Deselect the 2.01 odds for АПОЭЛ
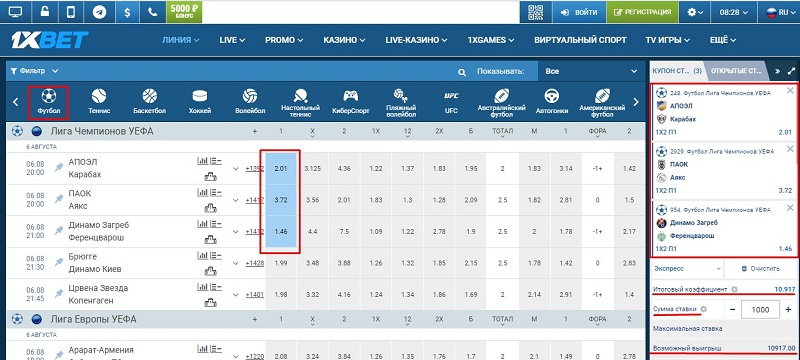The height and width of the screenshot is (360, 800). pos(281,168)
